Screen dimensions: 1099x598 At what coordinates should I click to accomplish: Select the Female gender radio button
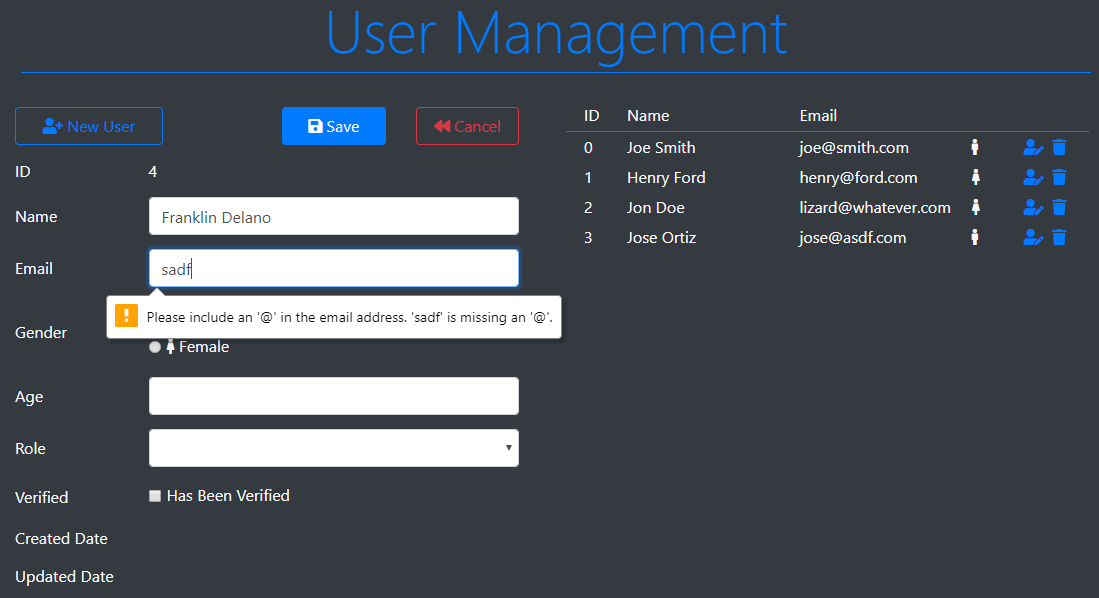(x=154, y=347)
